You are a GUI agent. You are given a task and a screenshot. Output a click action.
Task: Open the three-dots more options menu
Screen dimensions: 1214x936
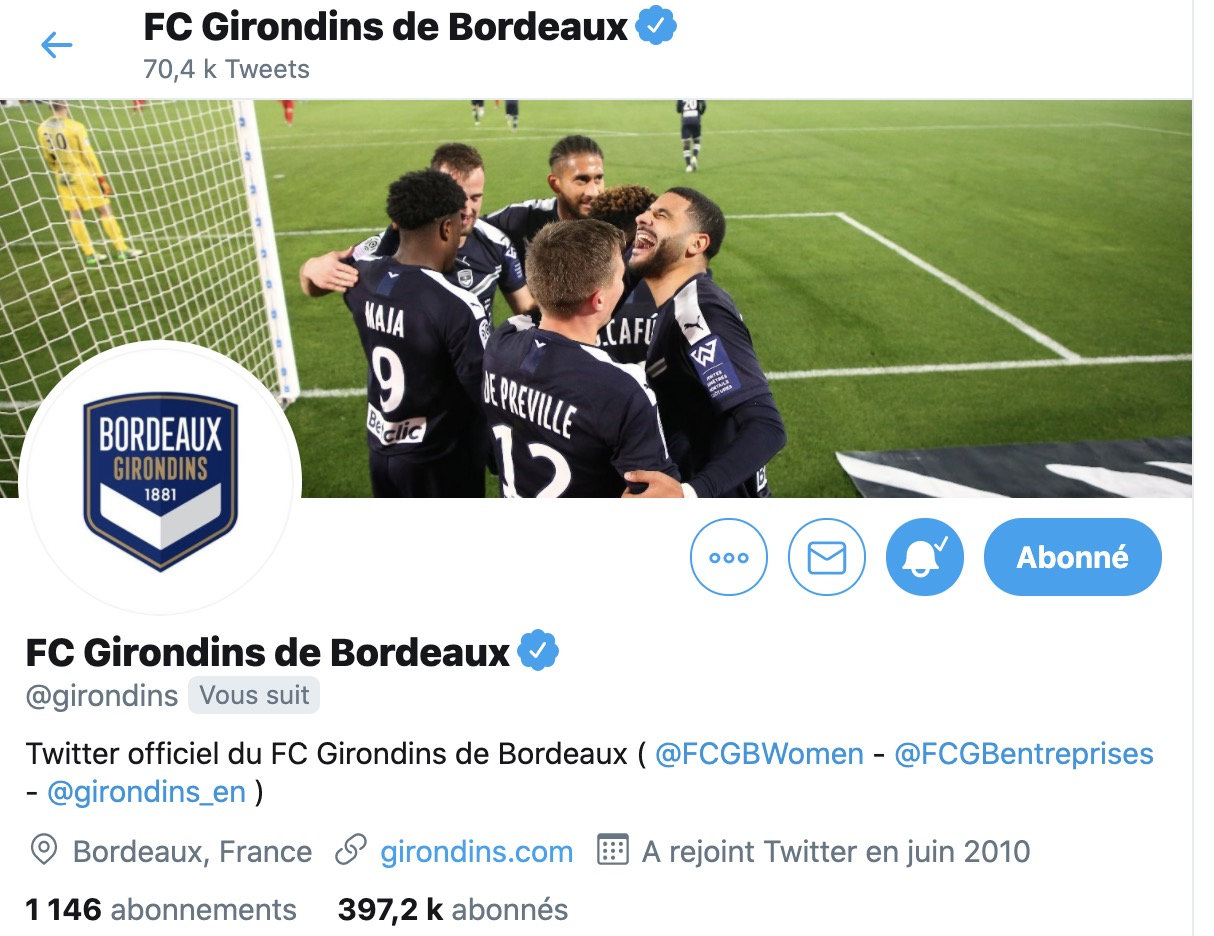tap(729, 557)
